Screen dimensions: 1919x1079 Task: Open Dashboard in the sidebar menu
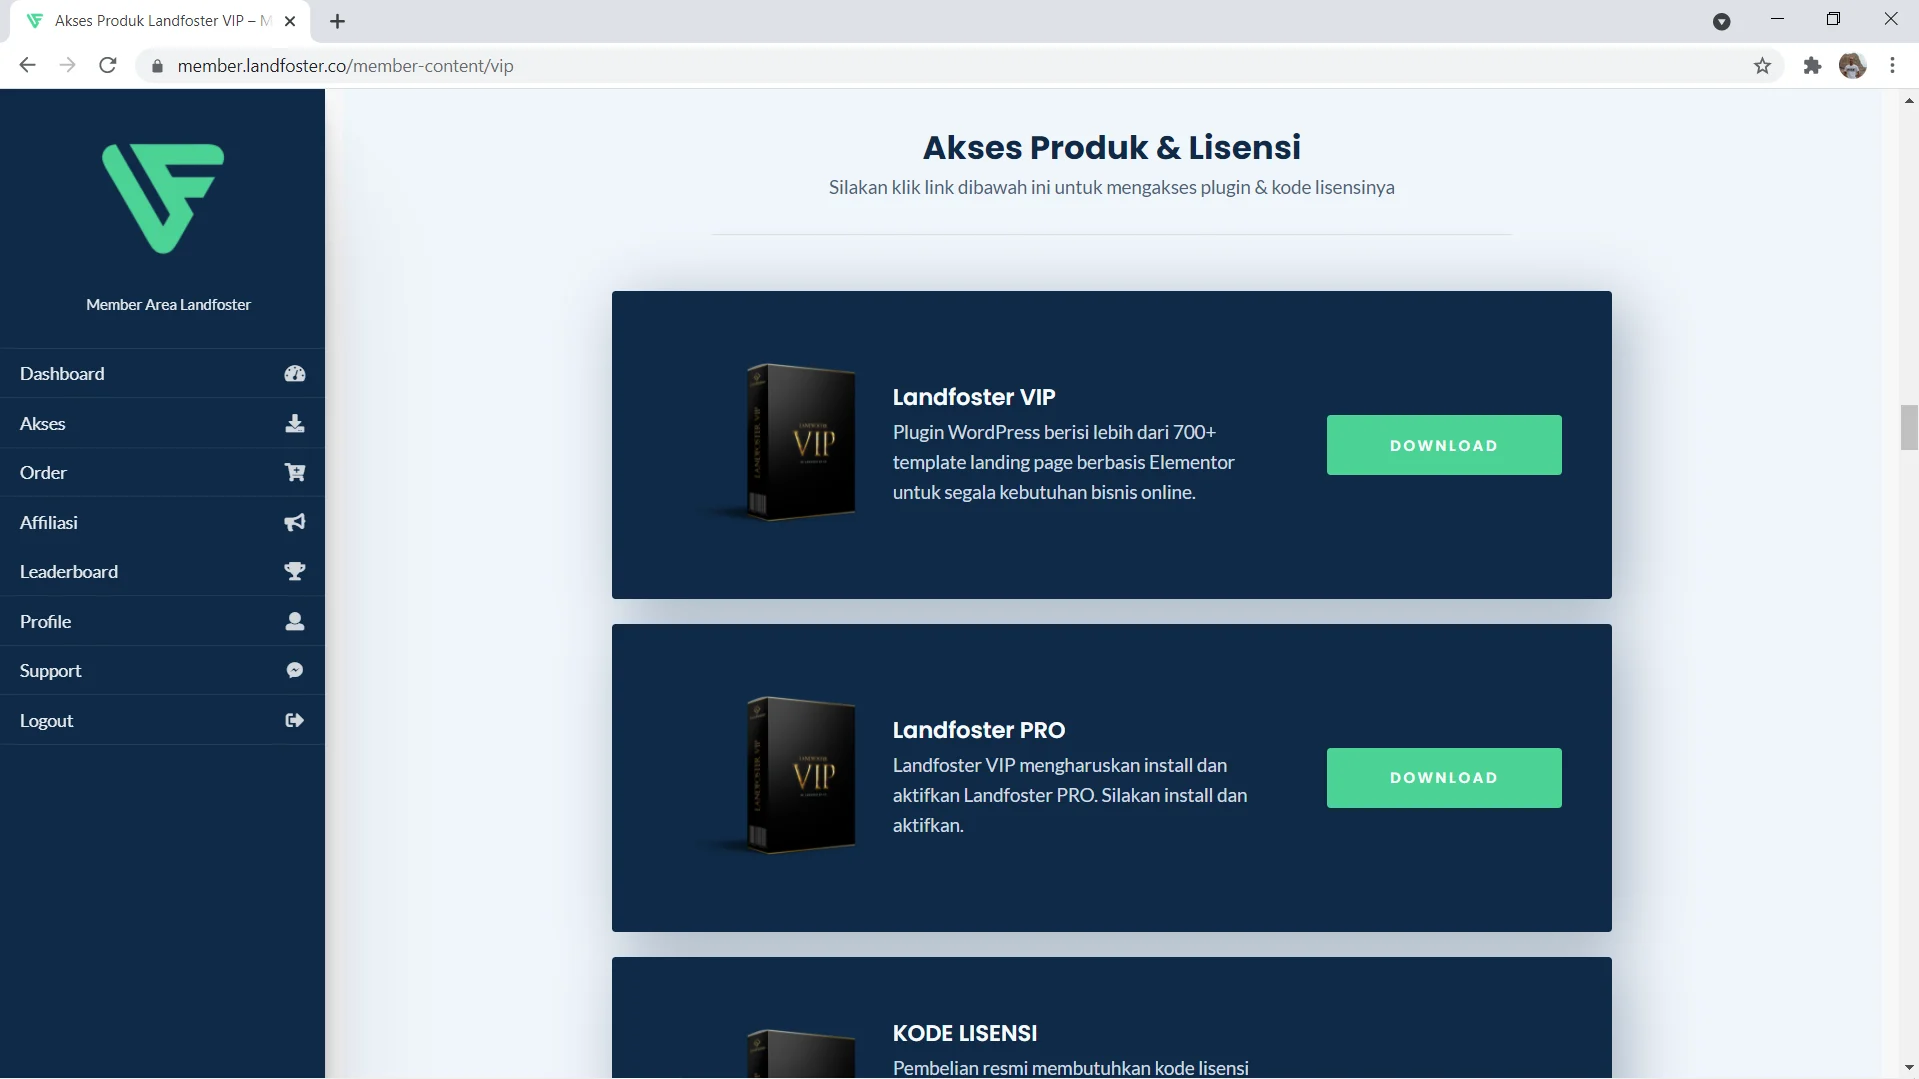(x=162, y=374)
